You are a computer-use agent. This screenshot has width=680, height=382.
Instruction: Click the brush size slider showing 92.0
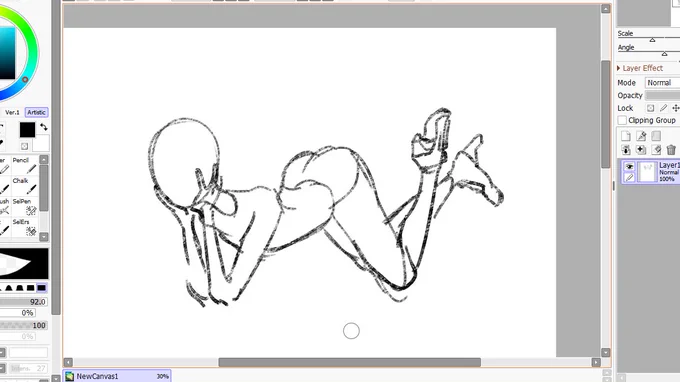[23, 302]
